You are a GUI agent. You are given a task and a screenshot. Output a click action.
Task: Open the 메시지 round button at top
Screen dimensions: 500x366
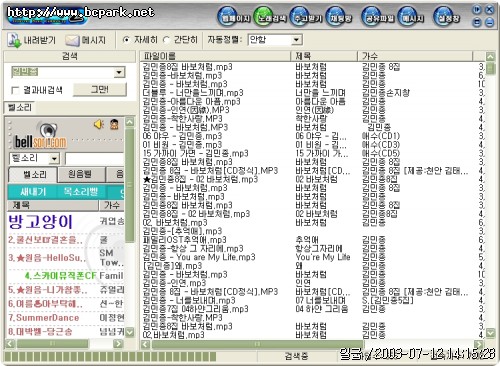411,17
